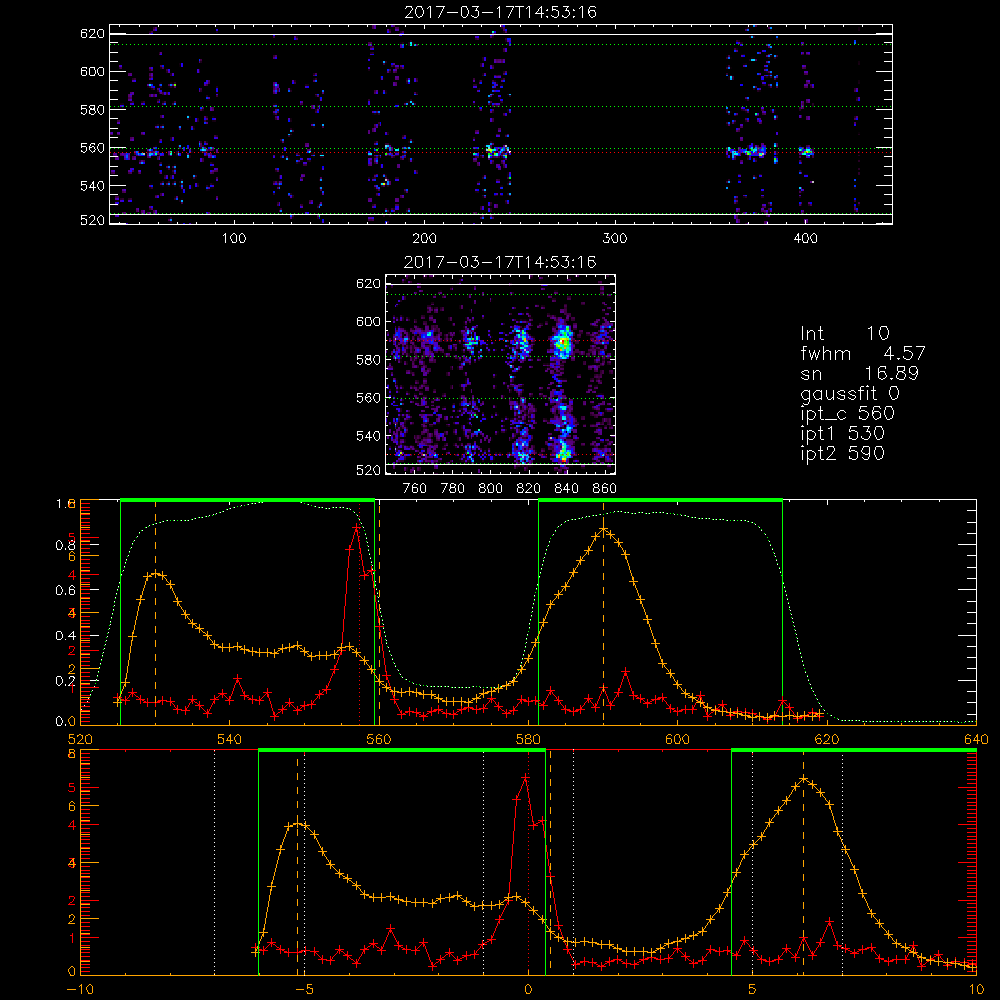Click x-axis label 780 of the middle image

[x=453, y=489]
